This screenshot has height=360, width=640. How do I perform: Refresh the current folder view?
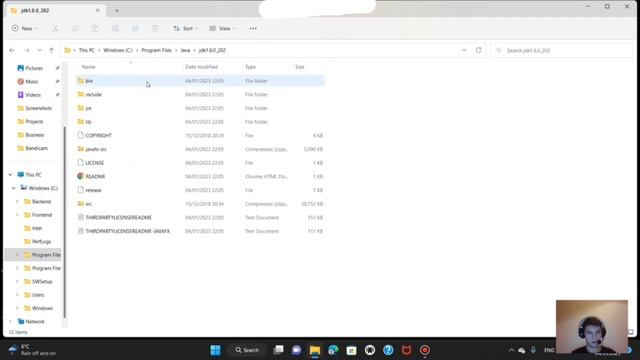(x=478, y=50)
